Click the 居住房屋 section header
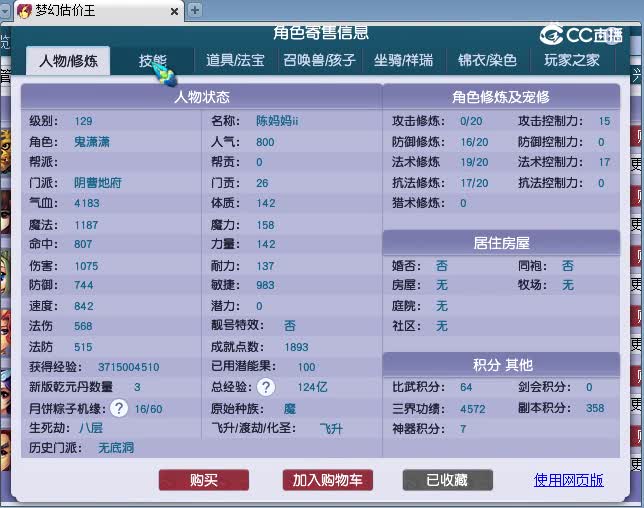Image resolution: width=644 pixels, height=508 pixels. (x=501, y=243)
